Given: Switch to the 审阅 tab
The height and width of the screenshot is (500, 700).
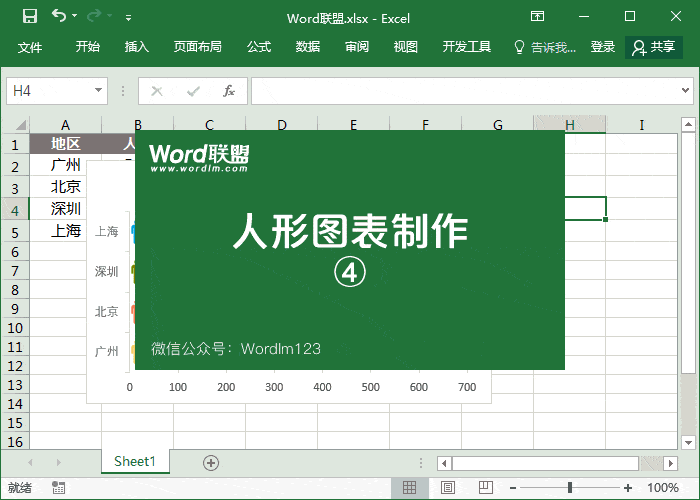Looking at the screenshot, I should pyautogui.click(x=357, y=46).
